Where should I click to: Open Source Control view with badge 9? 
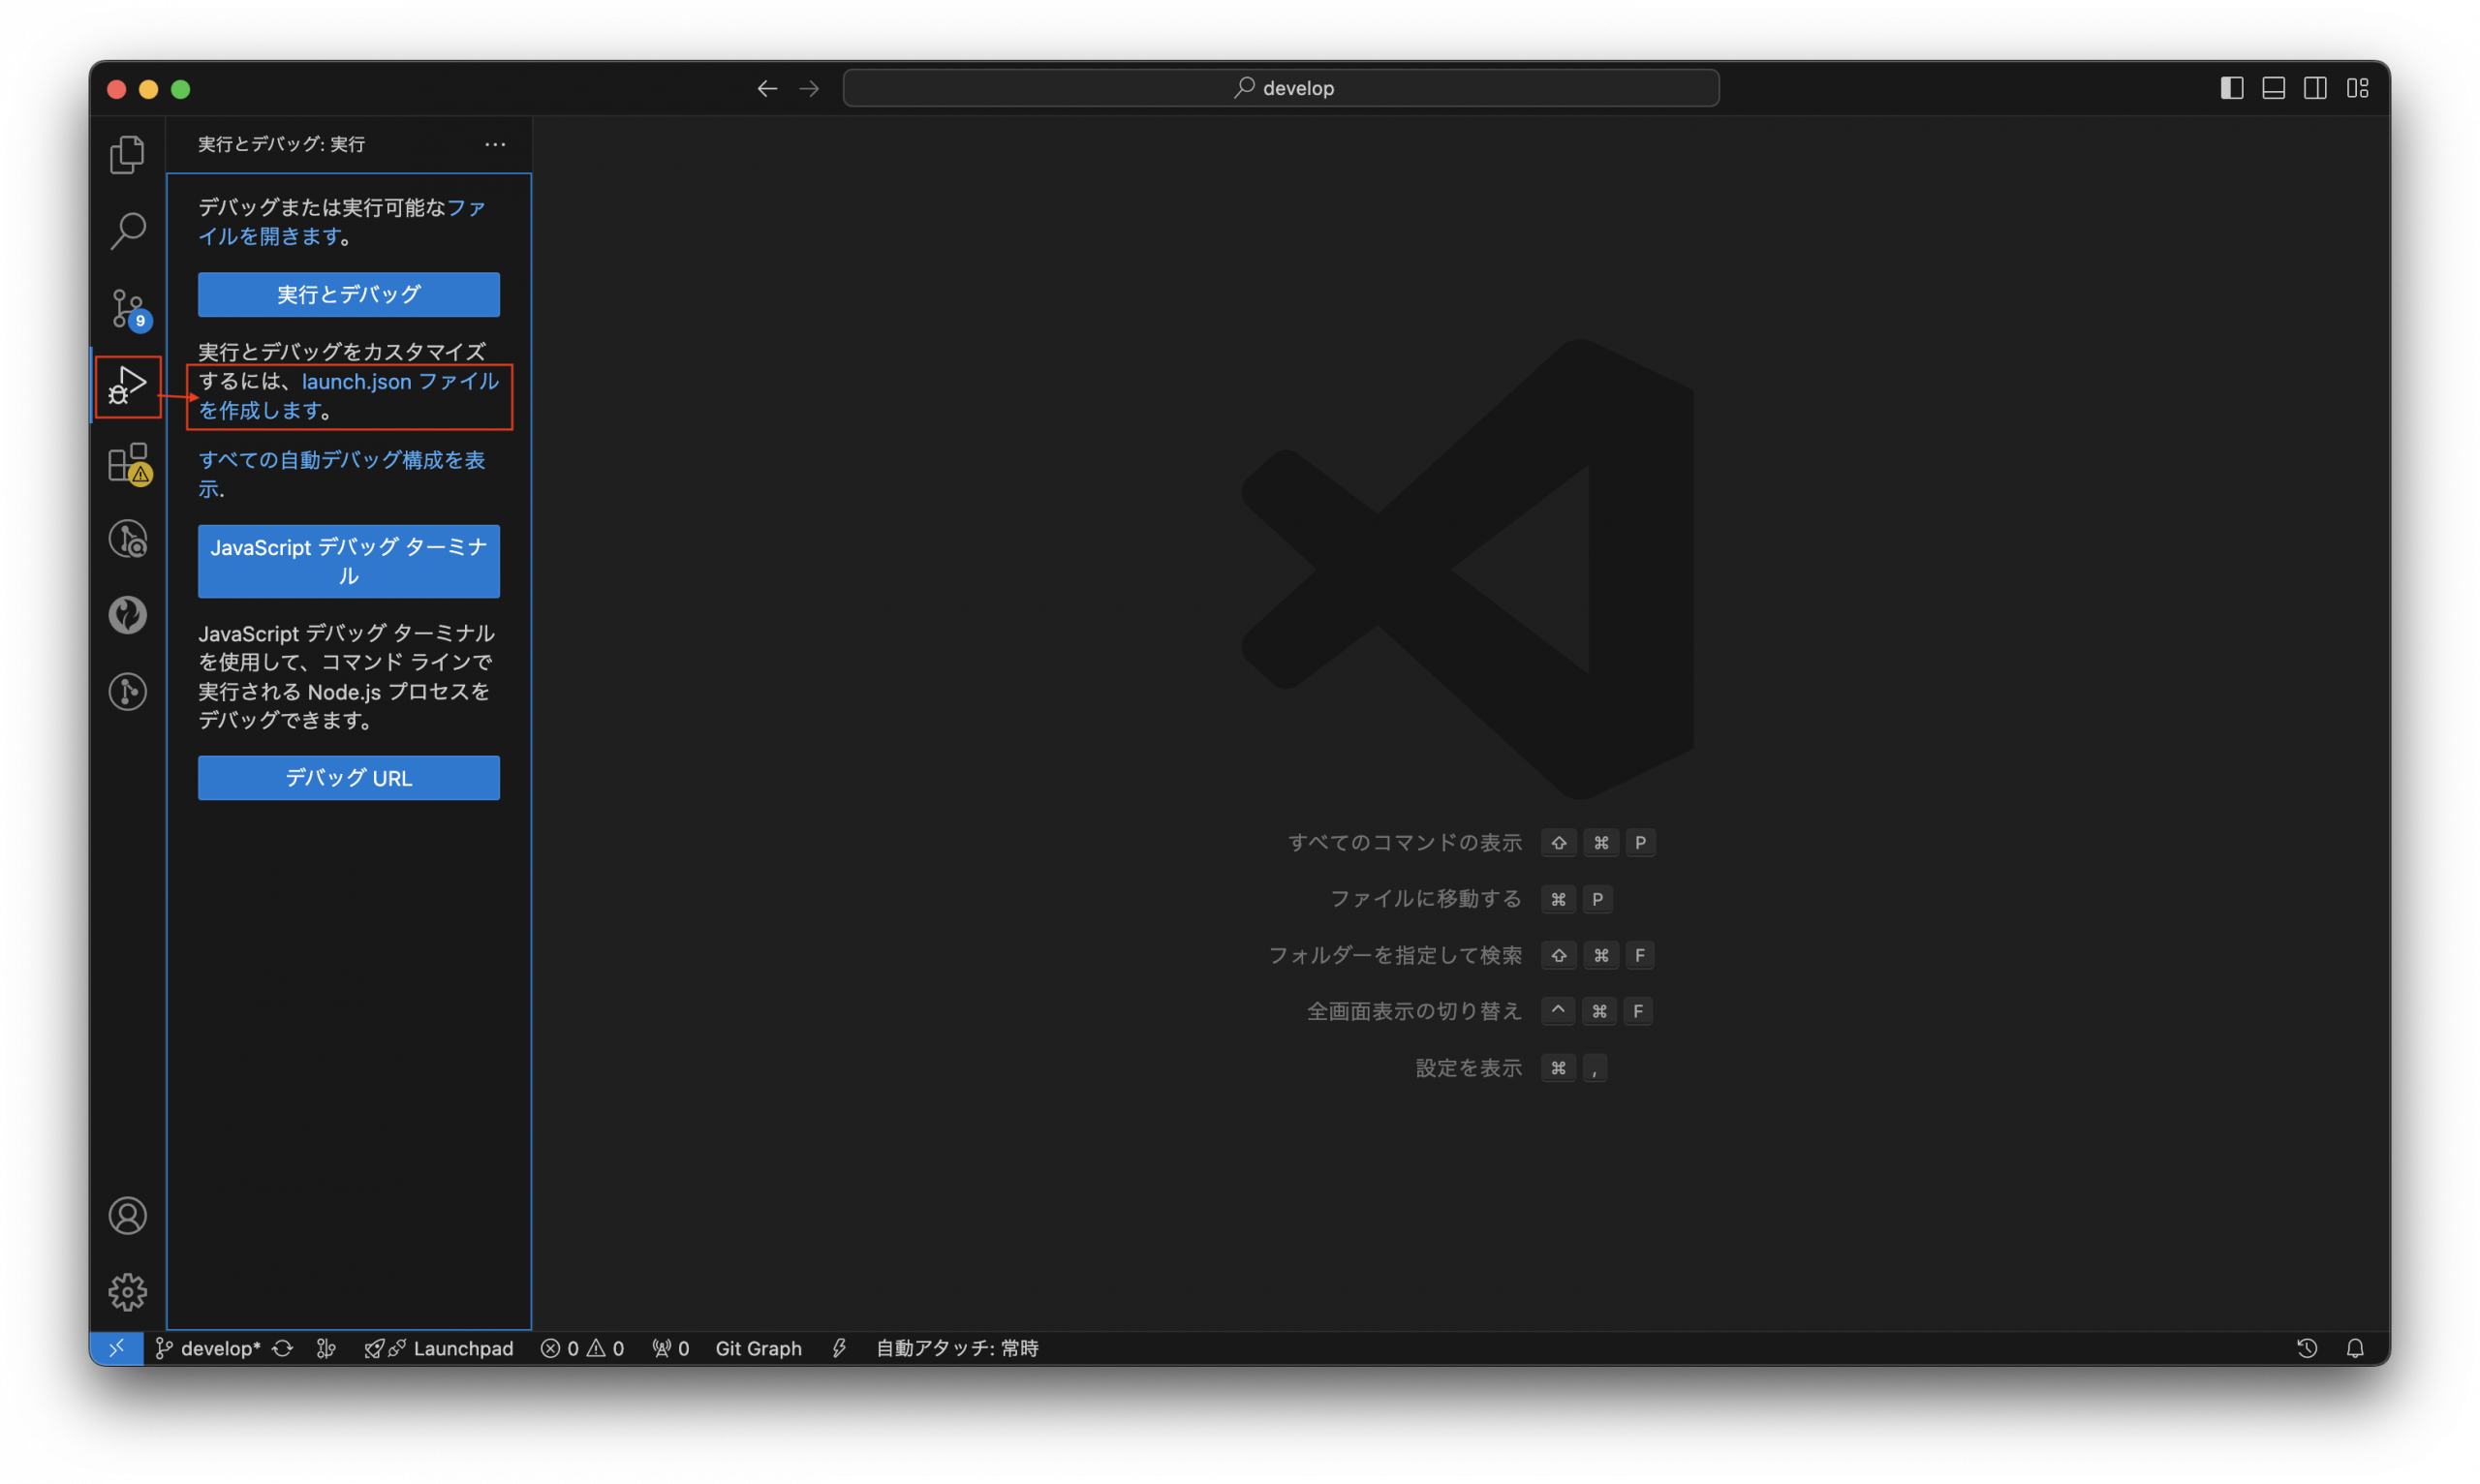tap(127, 308)
